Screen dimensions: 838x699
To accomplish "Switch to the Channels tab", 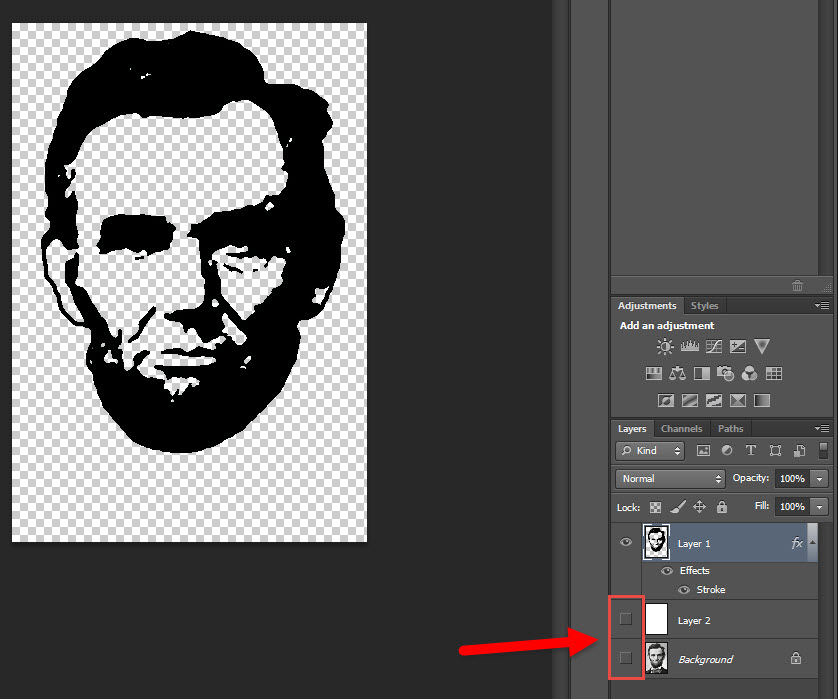I will pyautogui.click(x=681, y=429).
